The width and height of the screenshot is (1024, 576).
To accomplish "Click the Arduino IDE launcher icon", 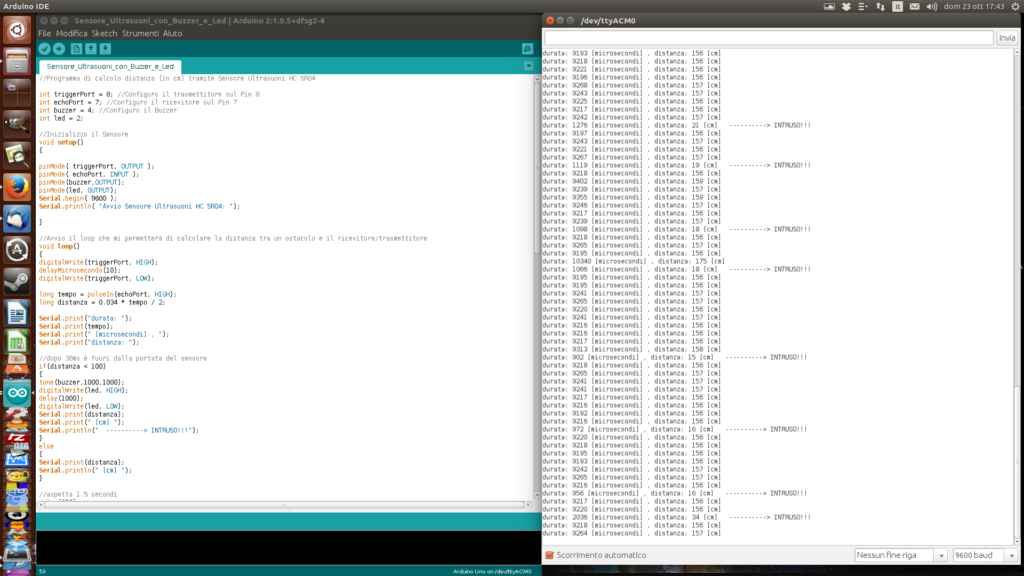I will 17,393.
